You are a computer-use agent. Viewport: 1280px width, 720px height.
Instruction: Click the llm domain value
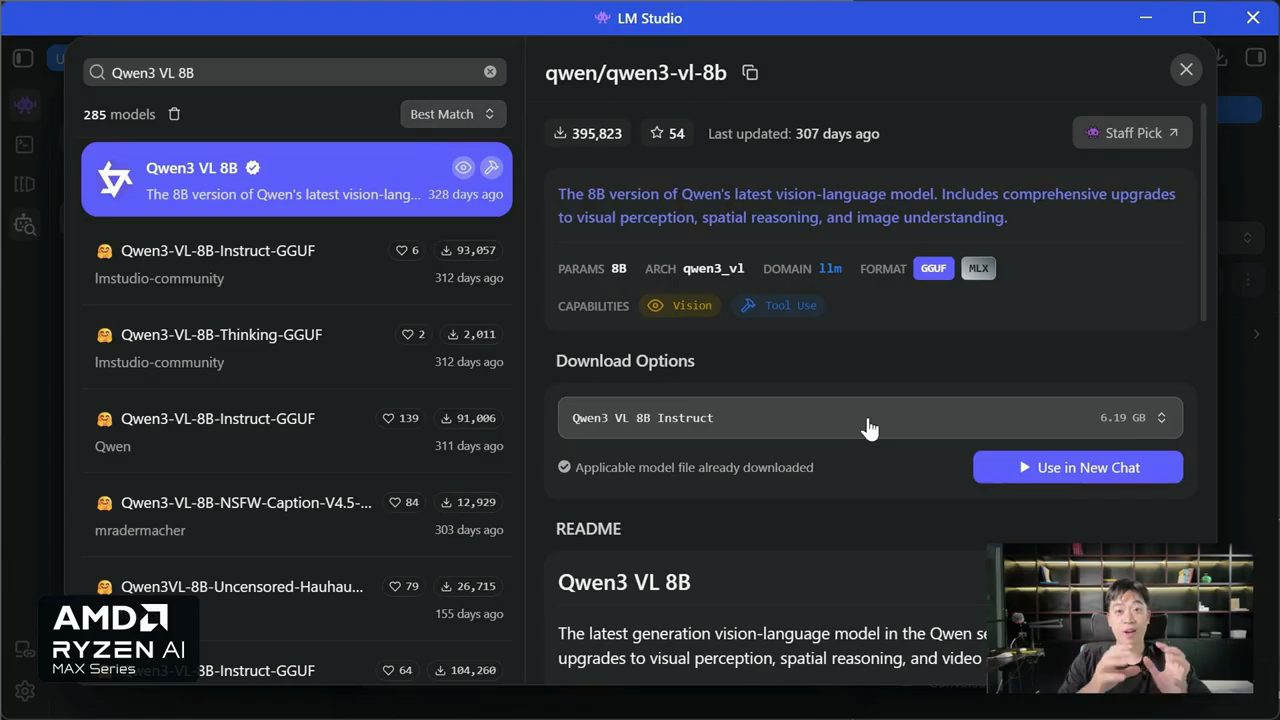[x=830, y=268]
